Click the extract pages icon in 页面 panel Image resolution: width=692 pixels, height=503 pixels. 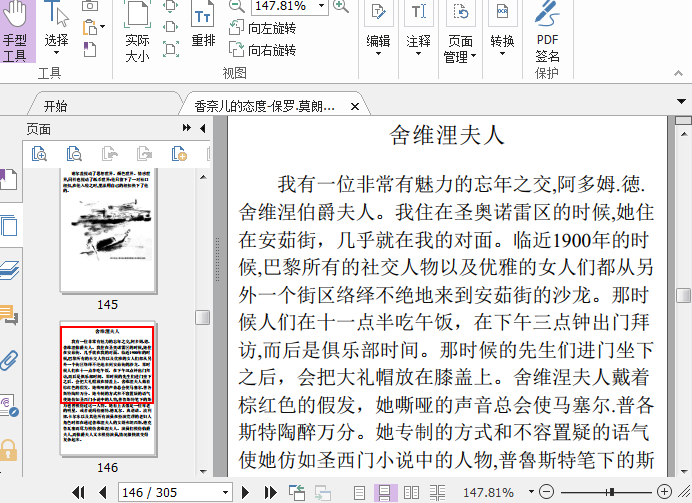[x=109, y=154]
